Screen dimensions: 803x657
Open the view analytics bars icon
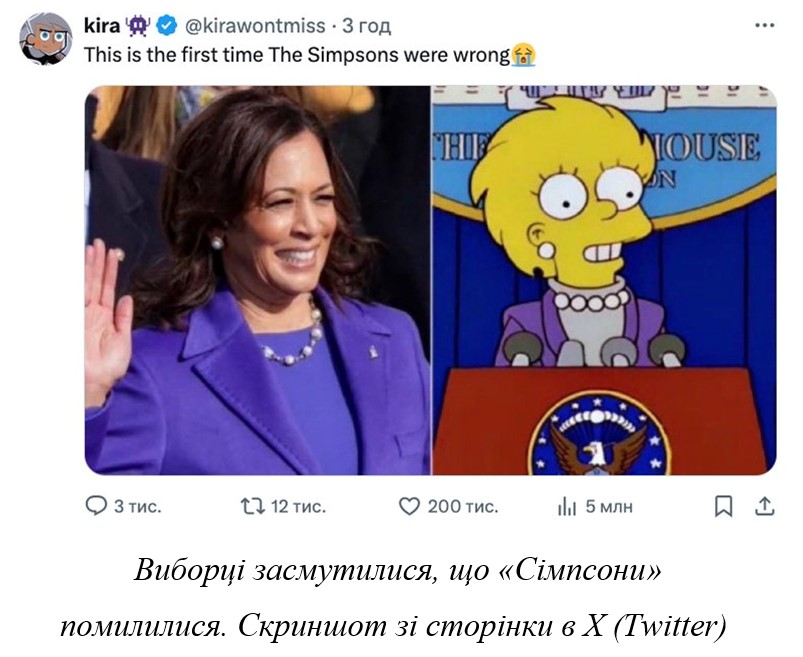567,507
